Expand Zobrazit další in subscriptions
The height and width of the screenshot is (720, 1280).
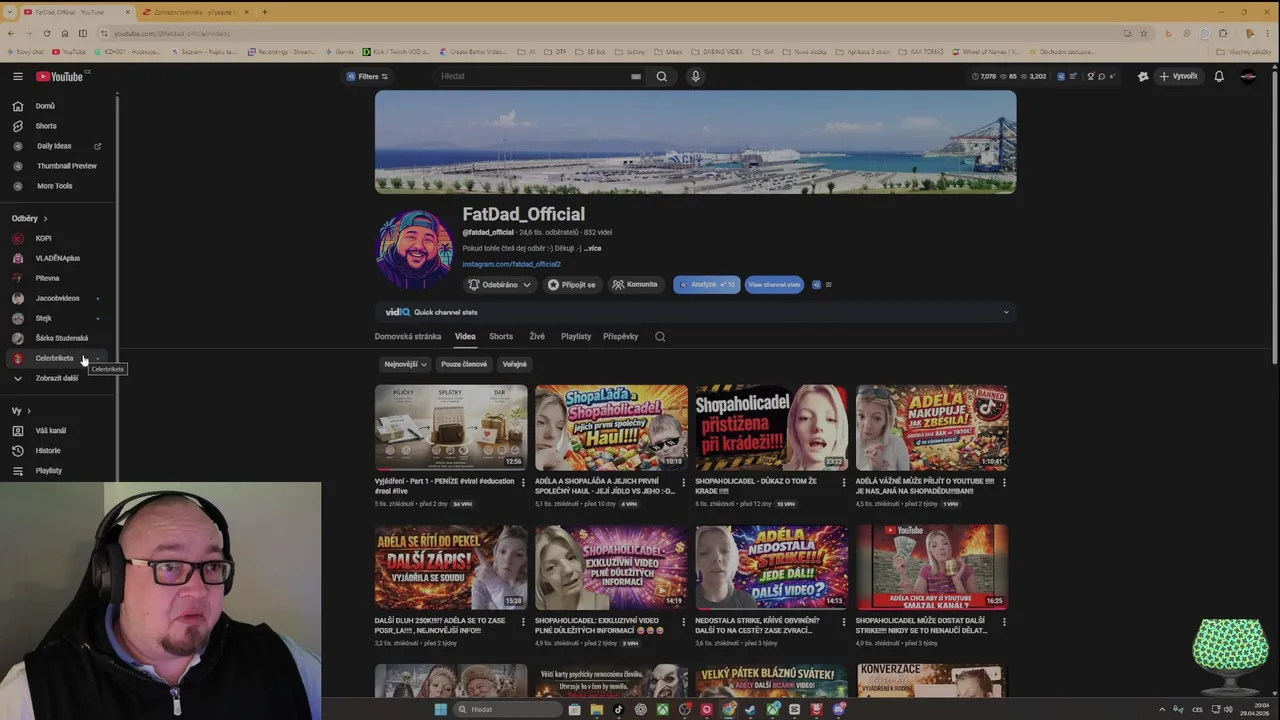point(56,378)
